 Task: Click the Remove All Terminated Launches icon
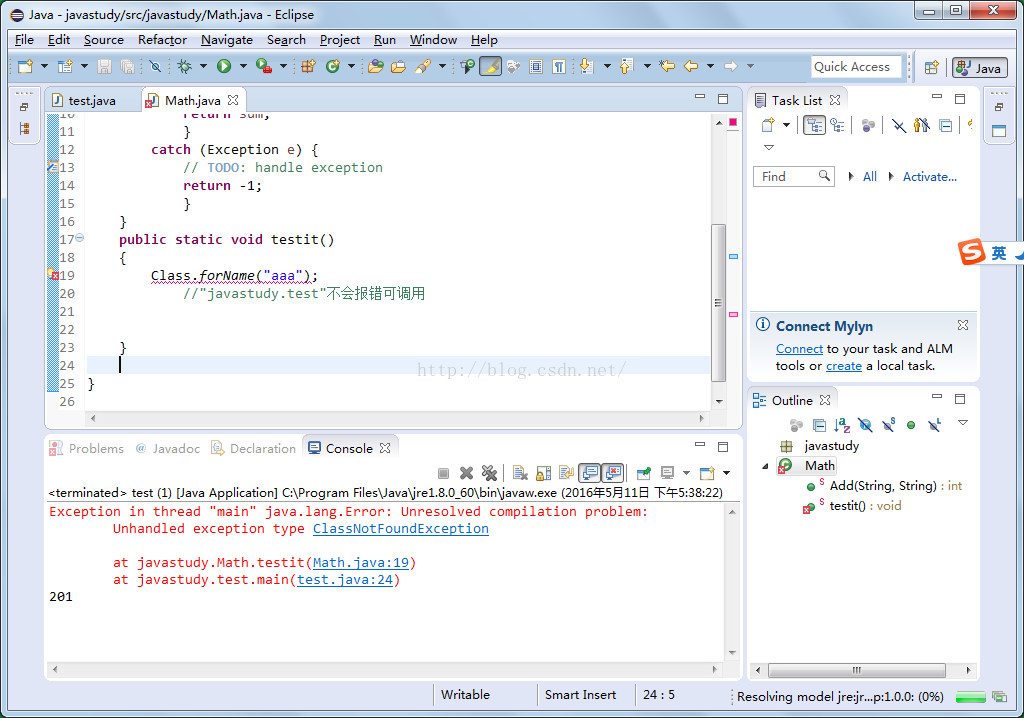pos(489,472)
